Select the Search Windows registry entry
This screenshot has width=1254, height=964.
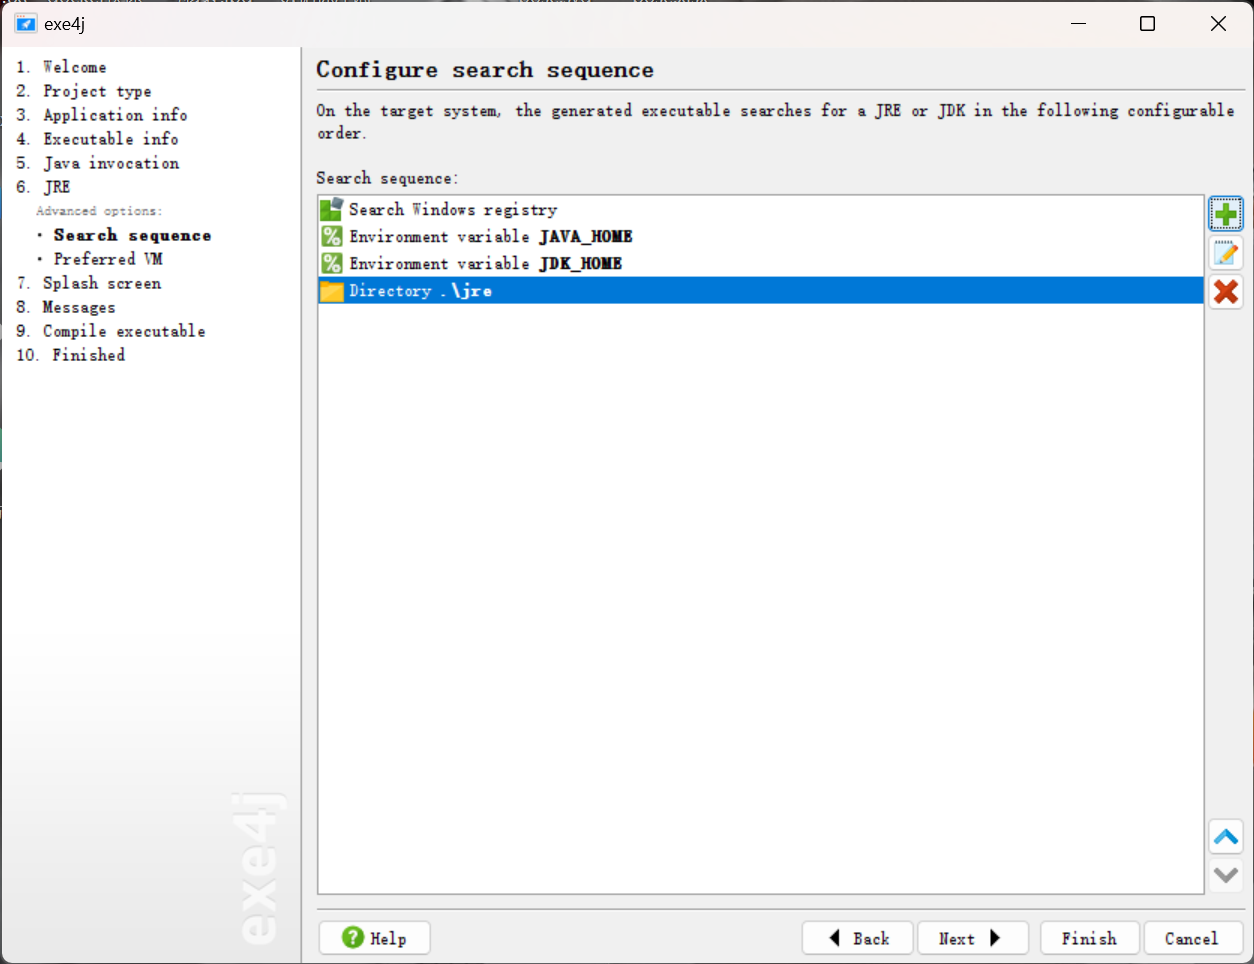click(452, 210)
